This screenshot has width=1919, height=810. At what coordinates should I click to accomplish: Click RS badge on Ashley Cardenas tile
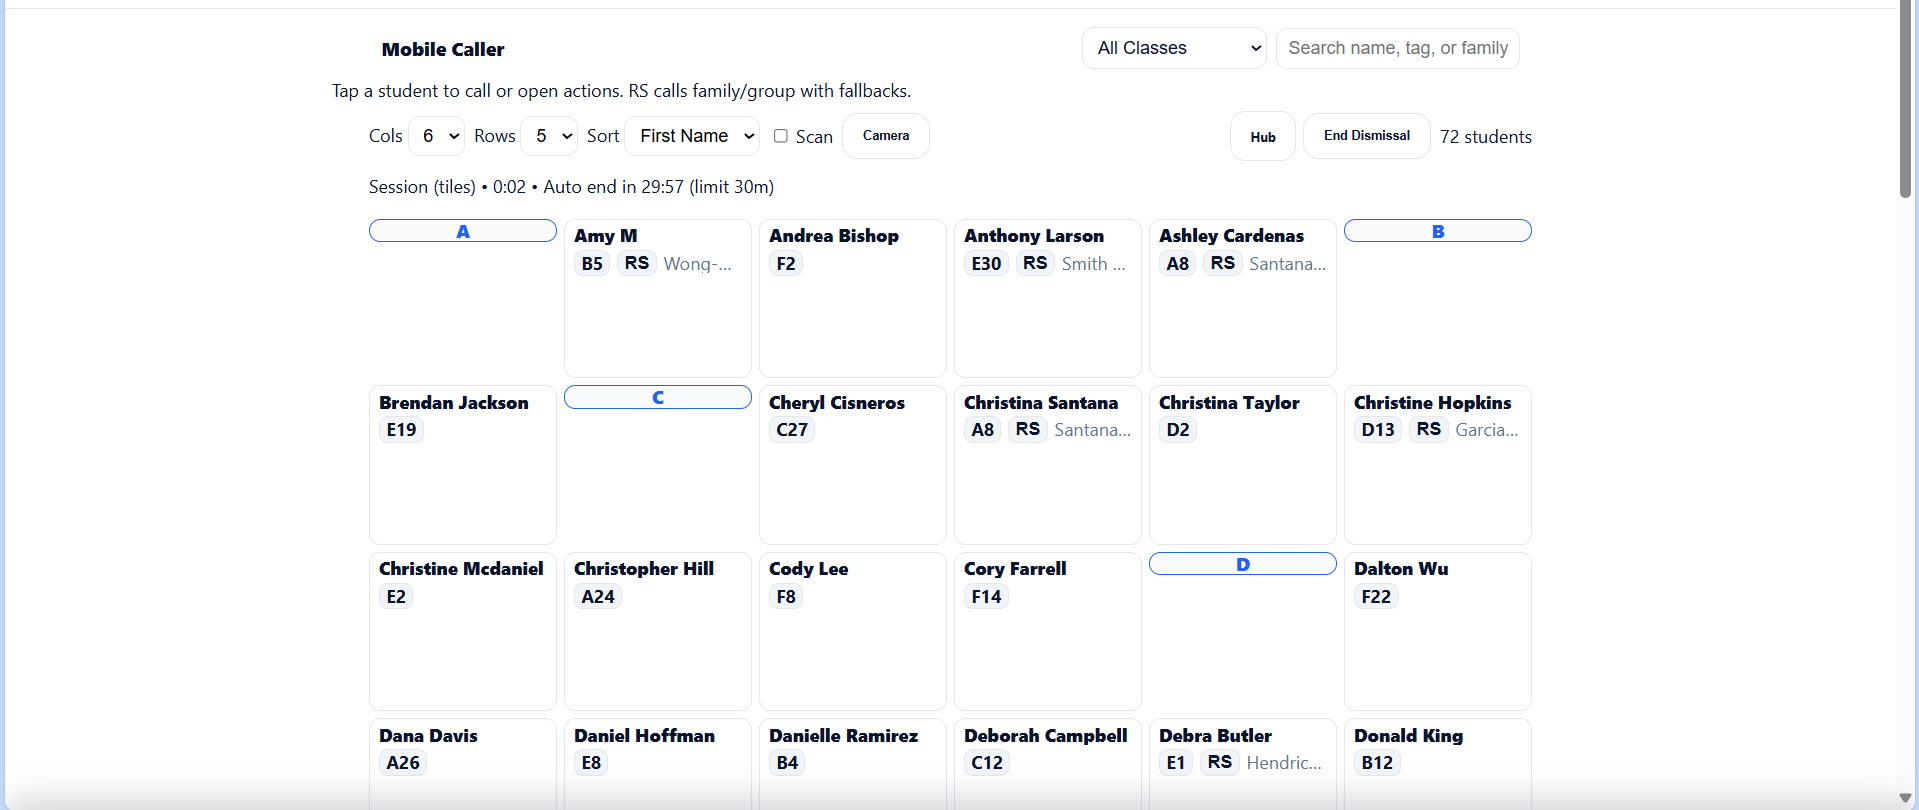pyautogui.click(x=1222, y=263)
